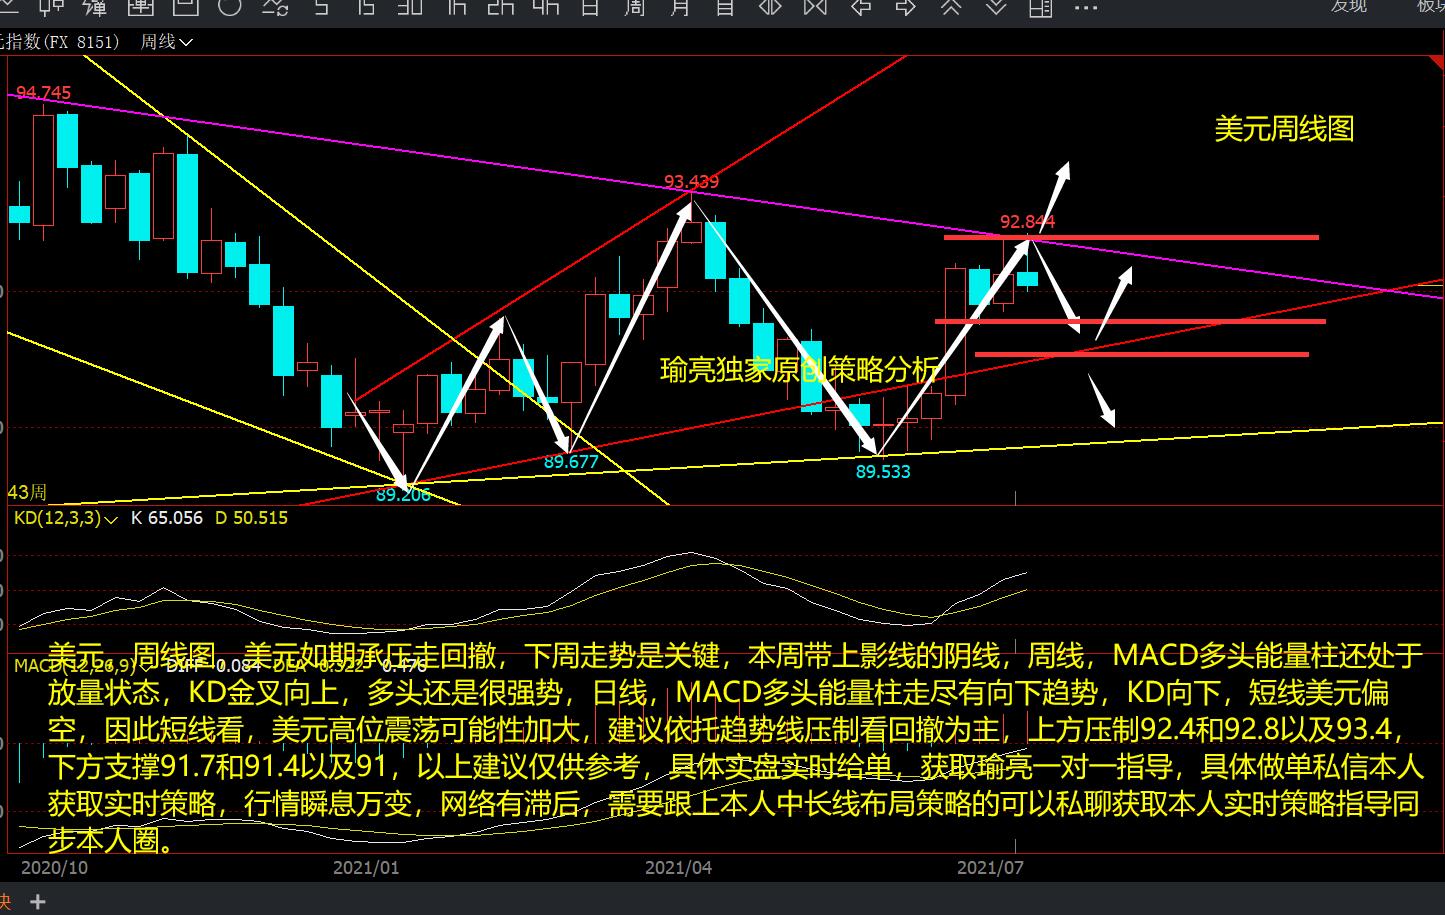Open the 发现 tab
Viewport: 1445px width, 915px height.
[1348, 6]
